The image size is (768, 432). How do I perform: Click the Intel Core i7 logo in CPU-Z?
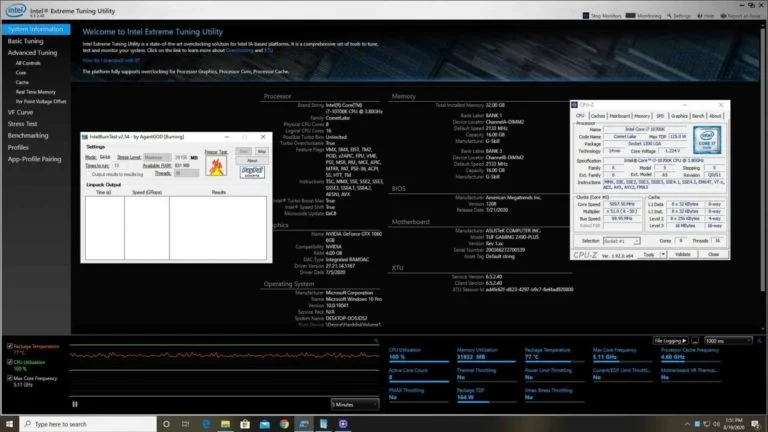[707, 140]
